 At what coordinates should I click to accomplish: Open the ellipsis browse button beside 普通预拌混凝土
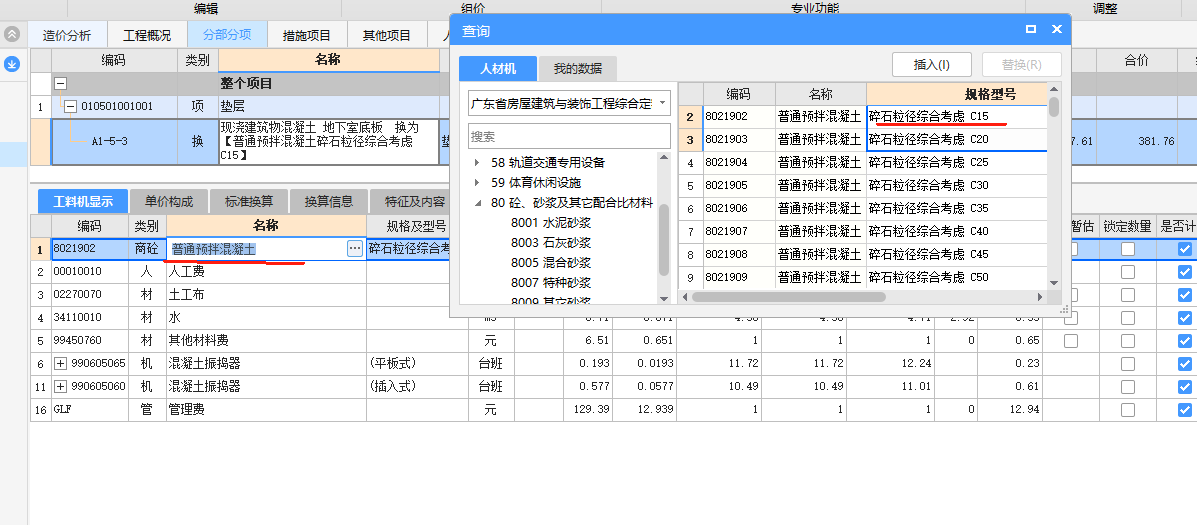[355, 248]
